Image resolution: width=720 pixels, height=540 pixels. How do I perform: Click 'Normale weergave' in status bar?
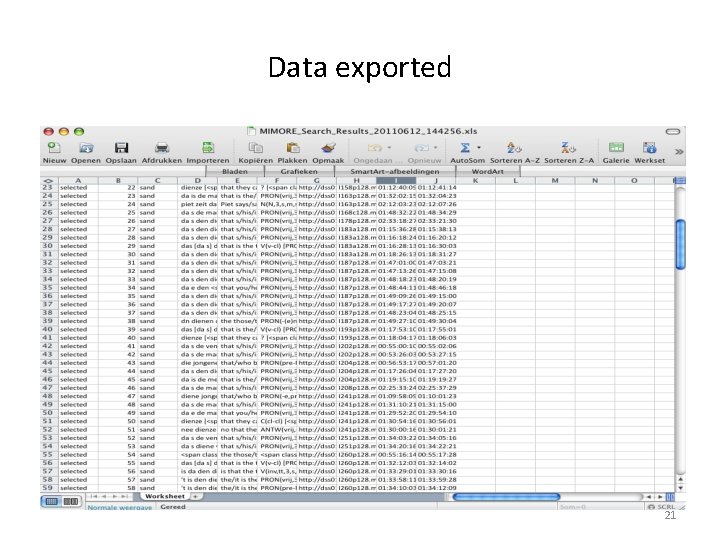[x=119, y=507]
